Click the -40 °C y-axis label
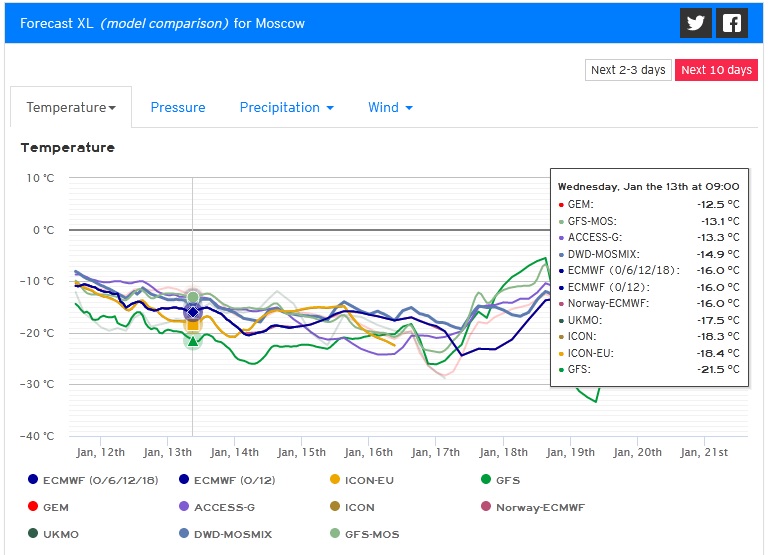Viewport: 769px width, 555px height. (37, 436)
